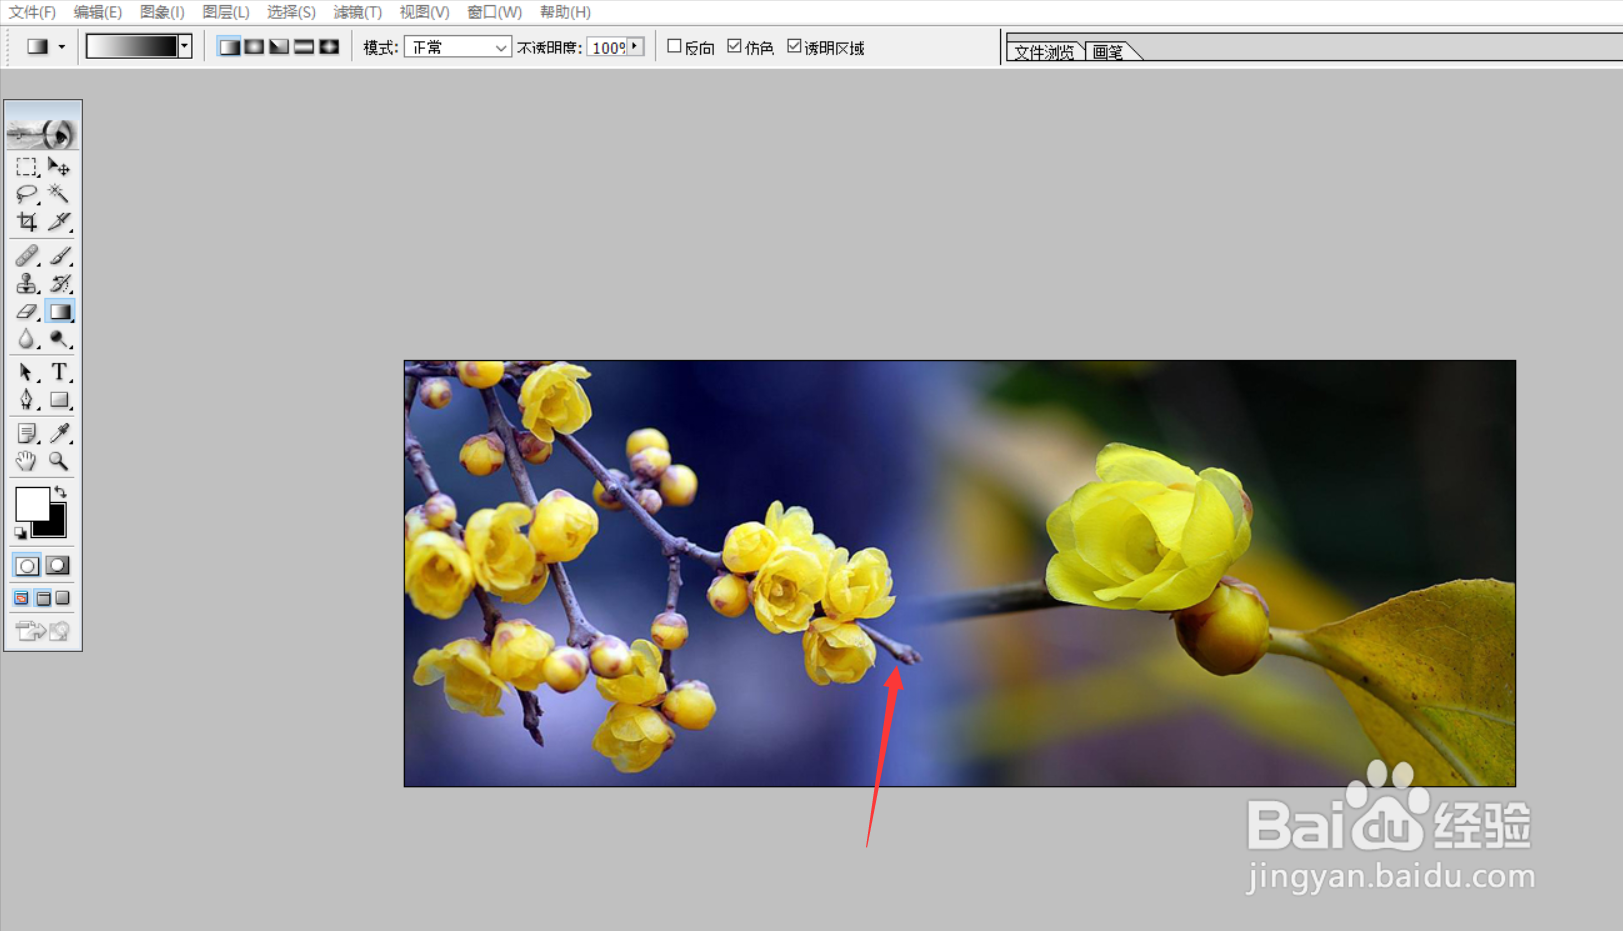Open the opacity slider arrow
1623x931 pixels.
point(635,47)
